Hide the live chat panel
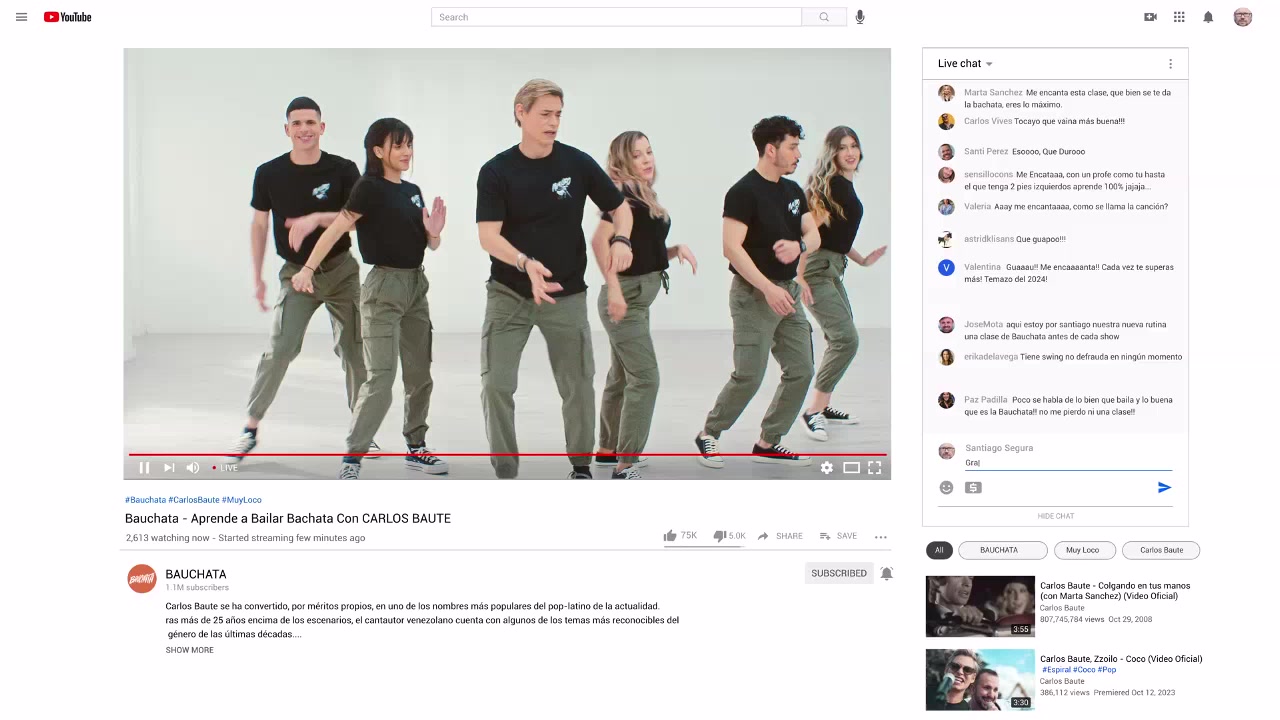 [1056, 516]
